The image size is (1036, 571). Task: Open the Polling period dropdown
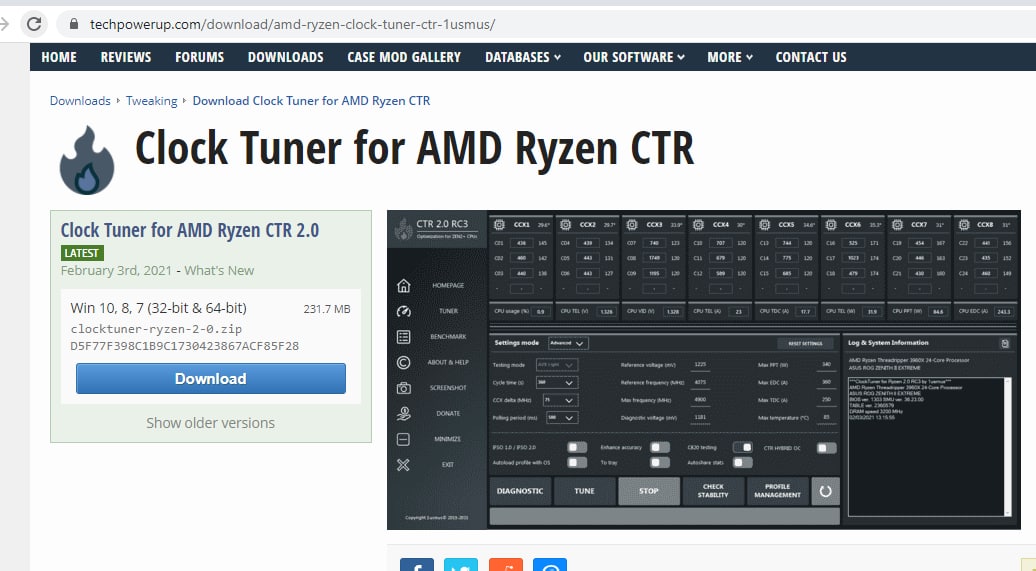tap(562, 418)
